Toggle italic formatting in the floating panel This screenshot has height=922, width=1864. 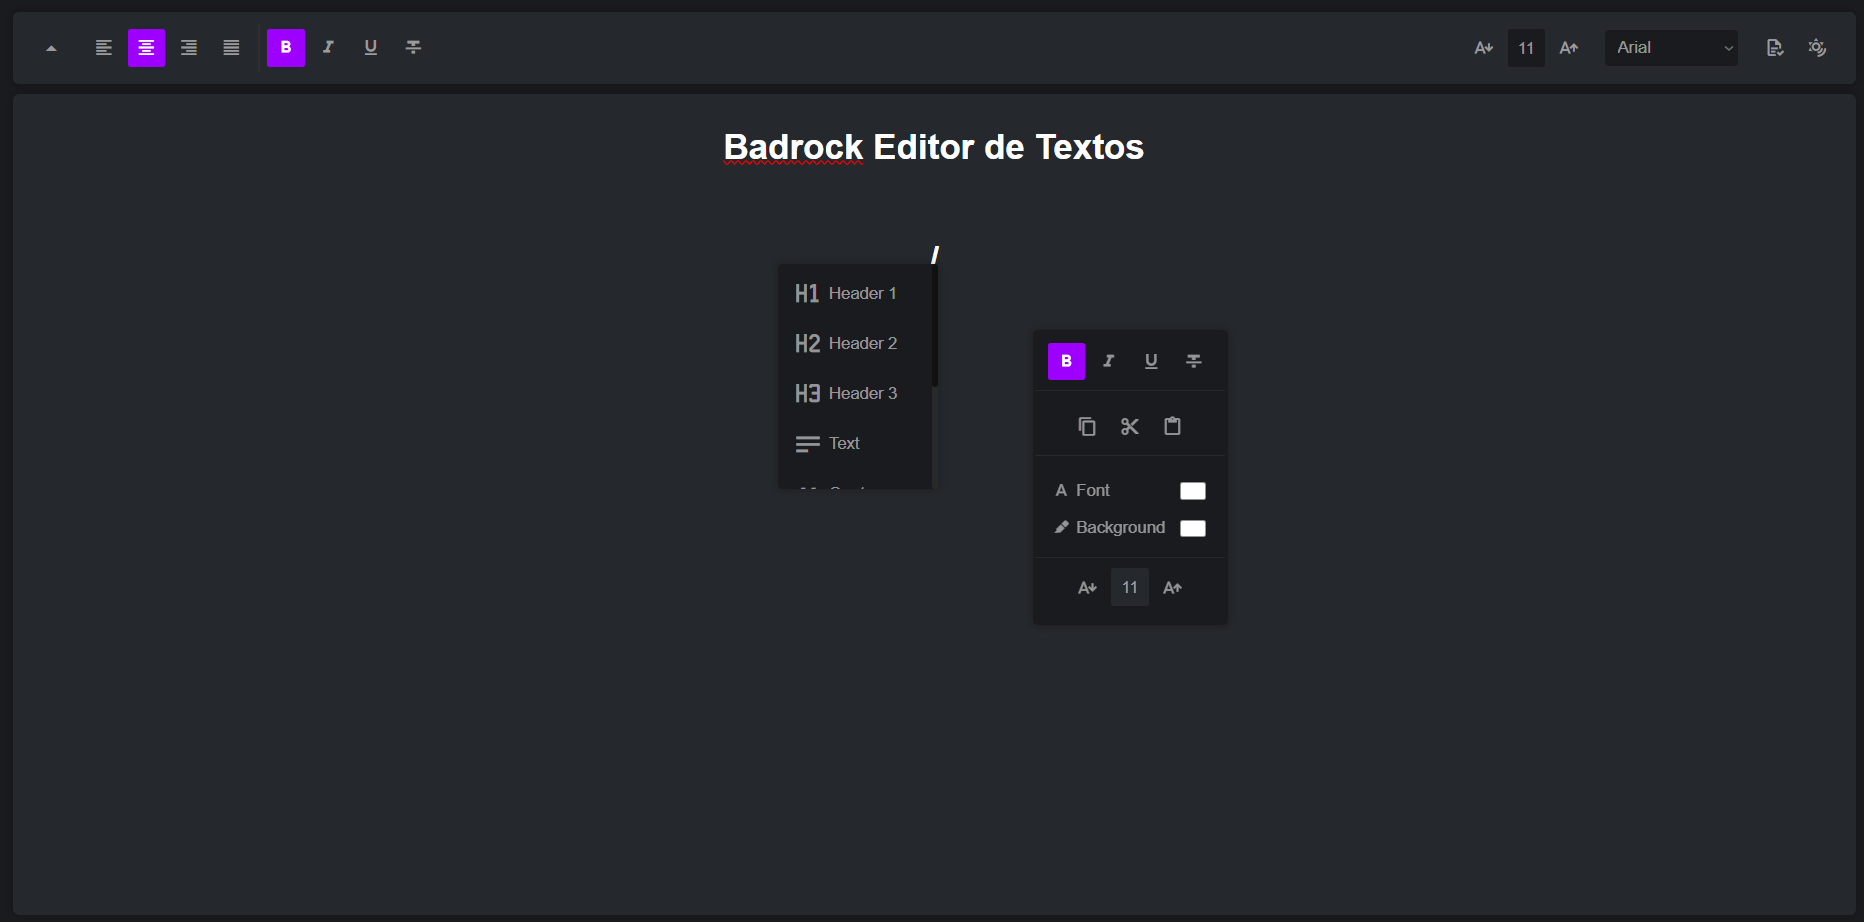click(x=1108, y=361)
